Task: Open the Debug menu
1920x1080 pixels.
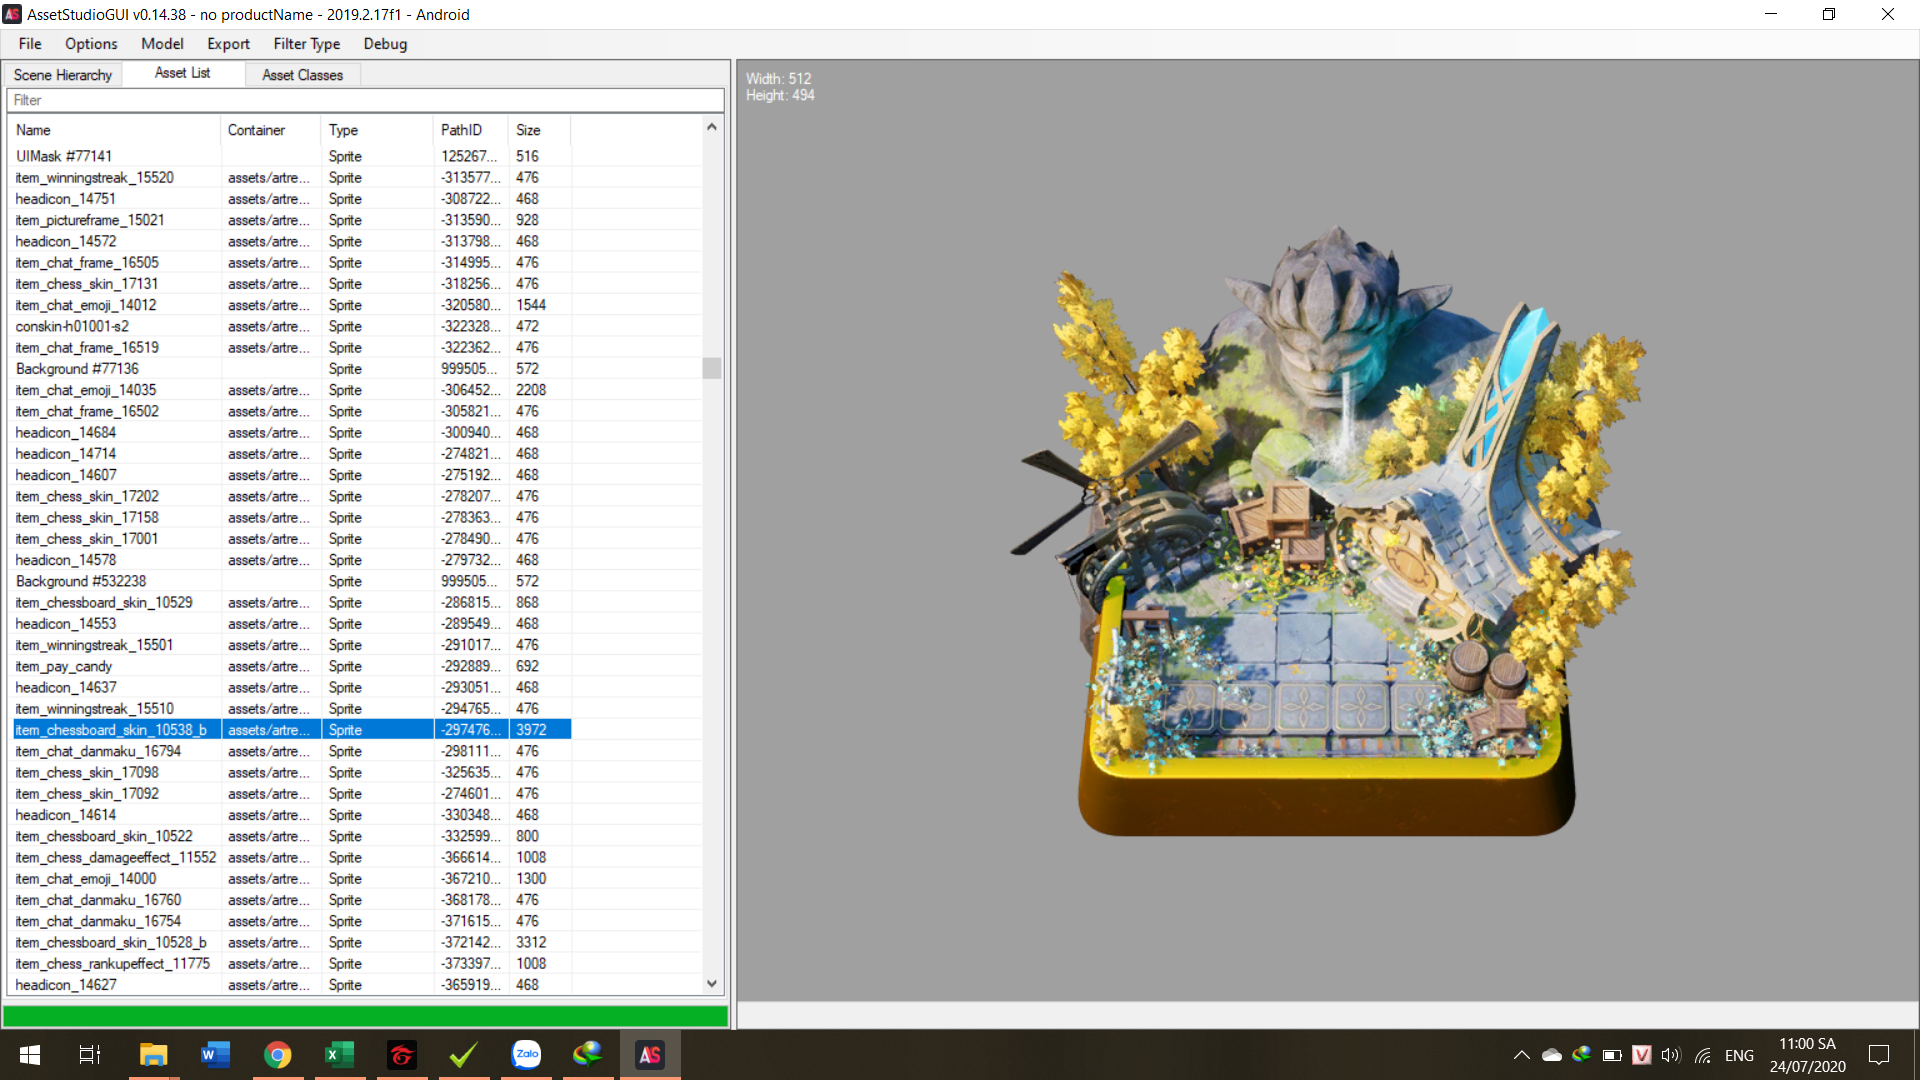Action: pyautogui.click(x=385, y=44)
